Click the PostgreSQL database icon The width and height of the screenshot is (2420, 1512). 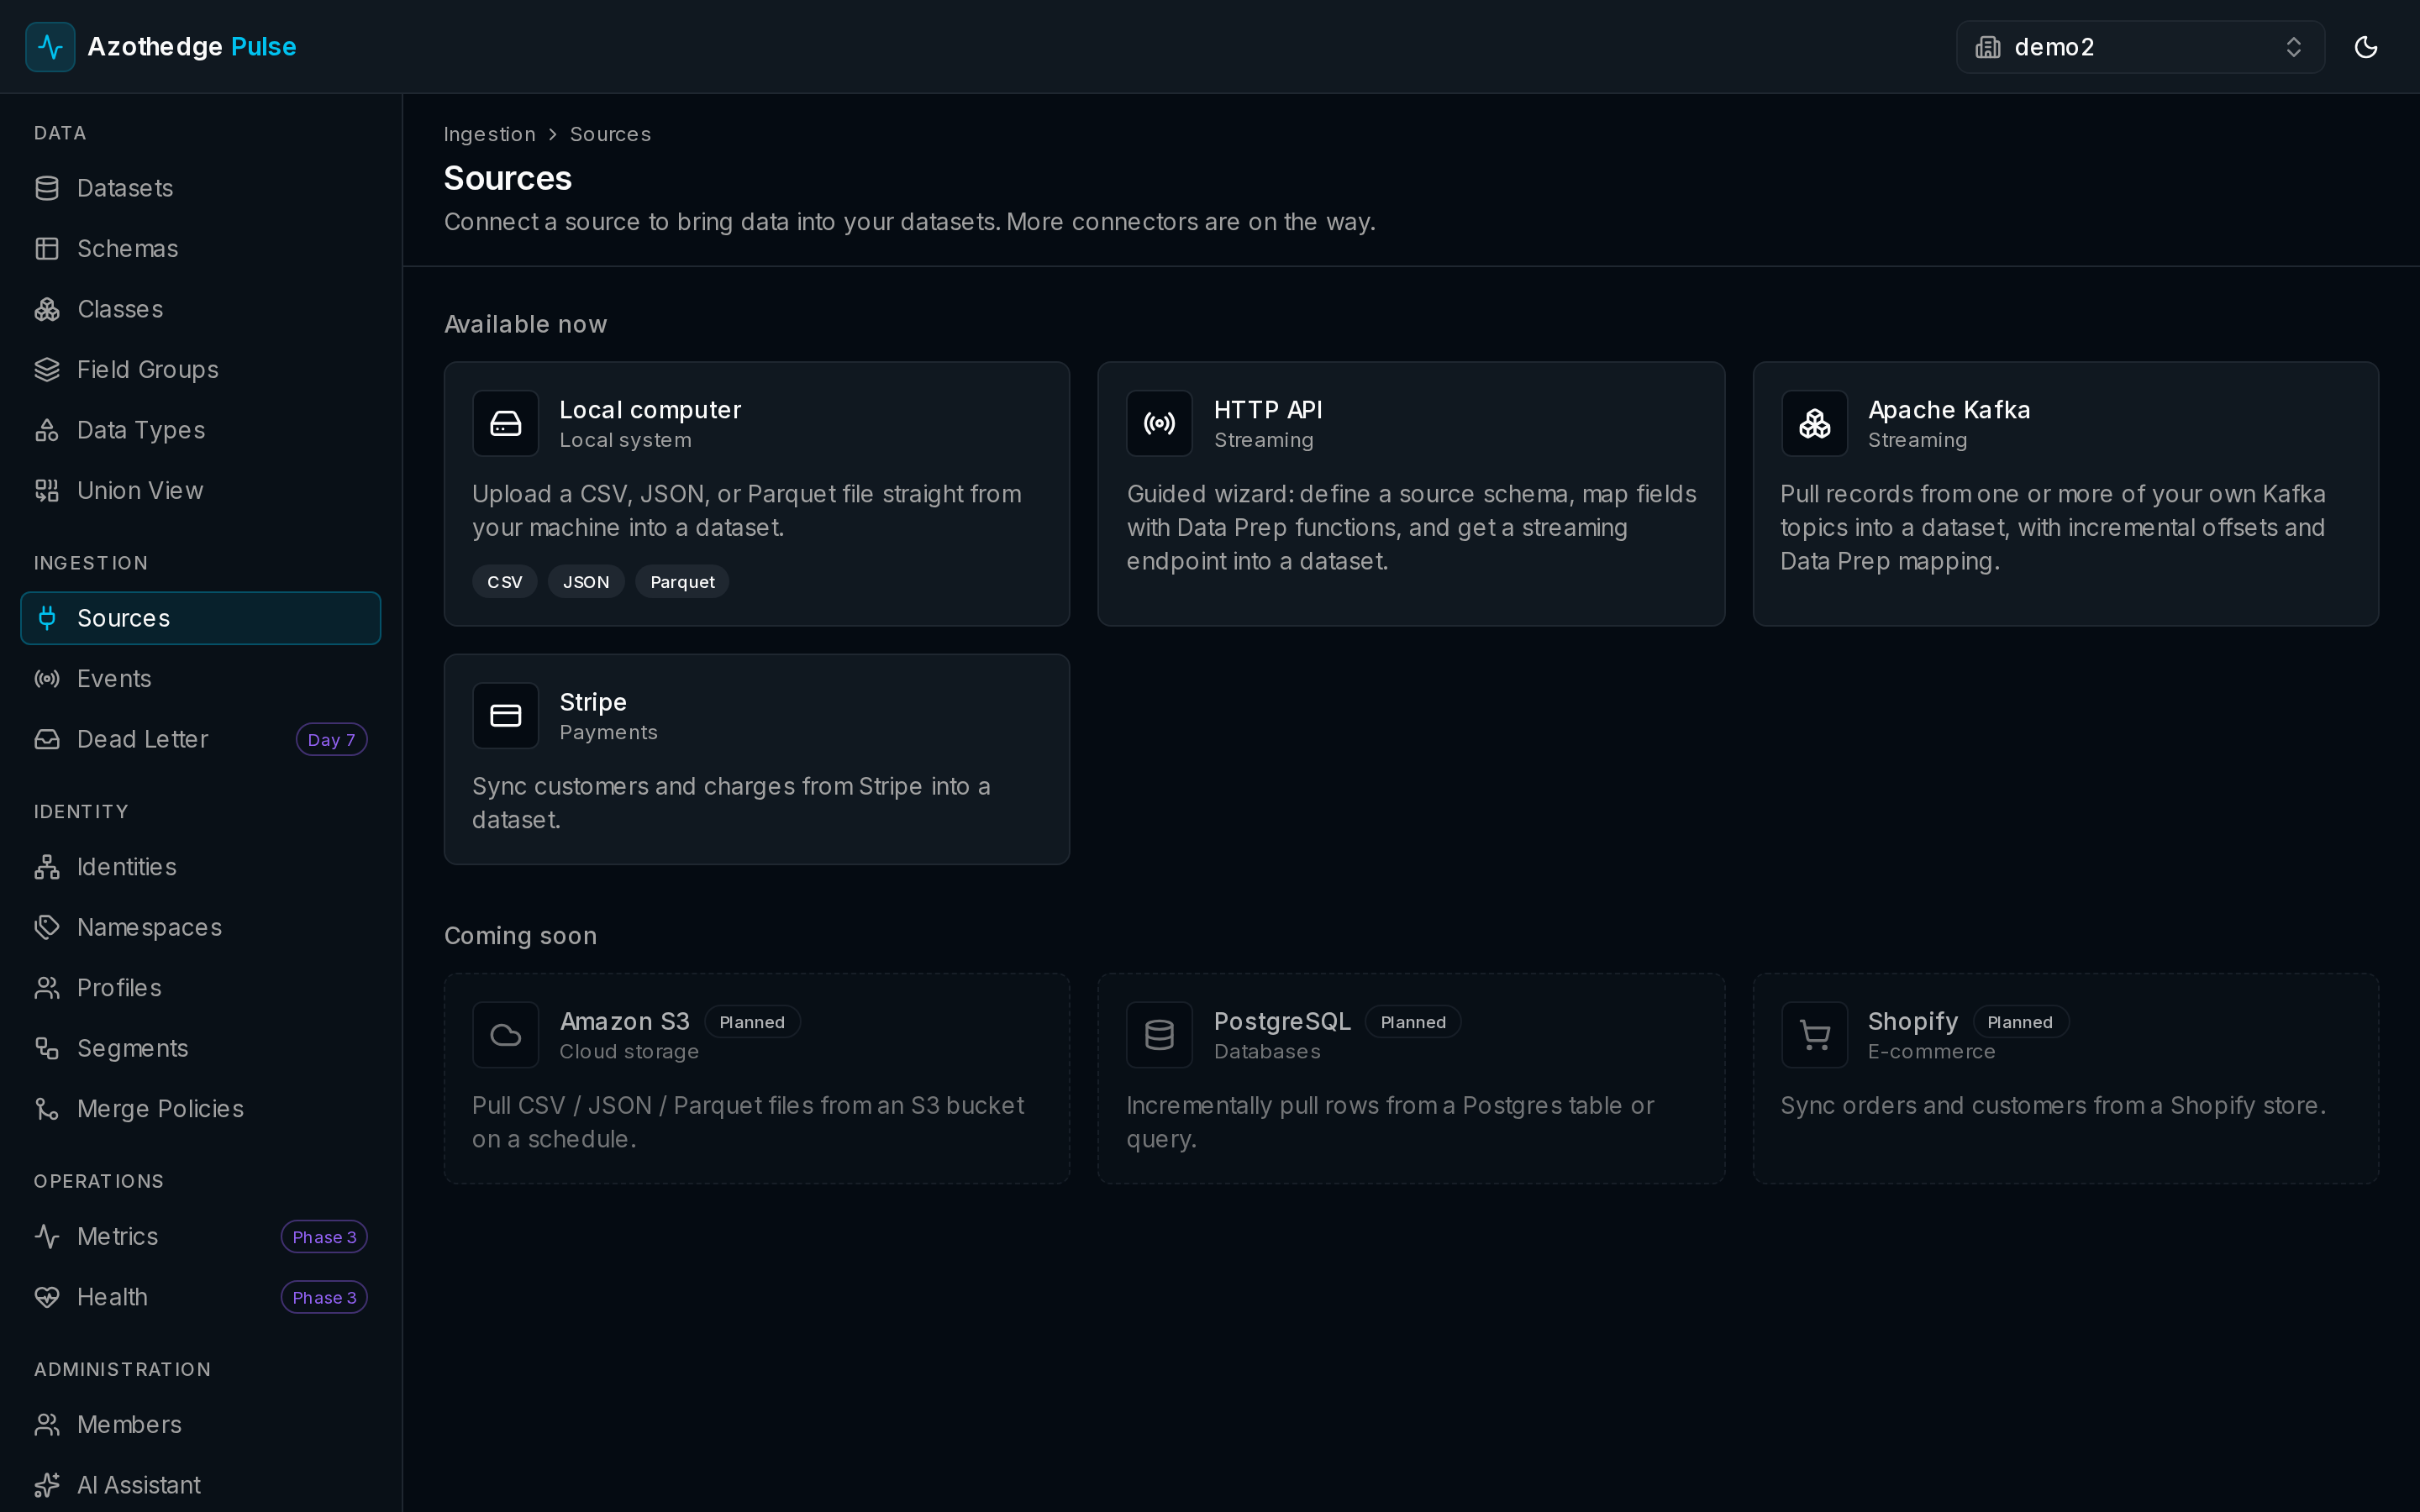[1160, 1035]
